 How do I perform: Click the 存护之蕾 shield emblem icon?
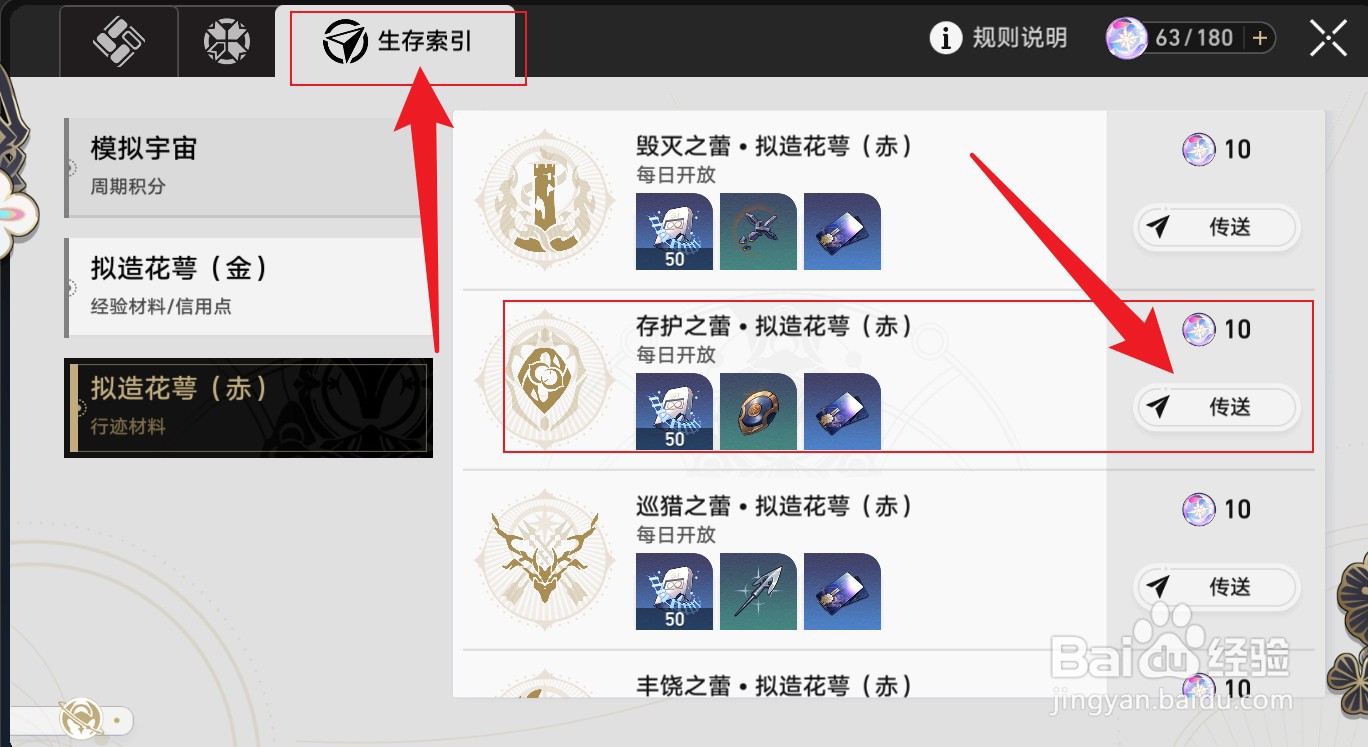544,380
